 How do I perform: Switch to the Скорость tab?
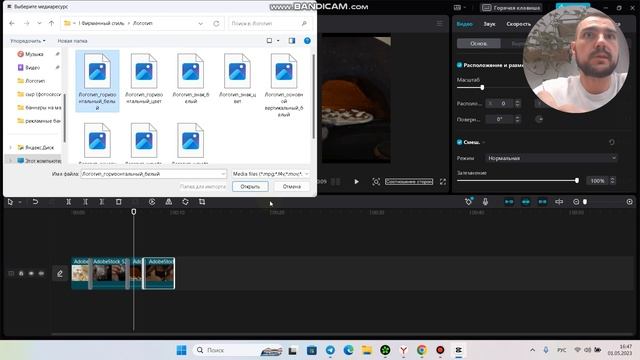(x=519, y=24)
